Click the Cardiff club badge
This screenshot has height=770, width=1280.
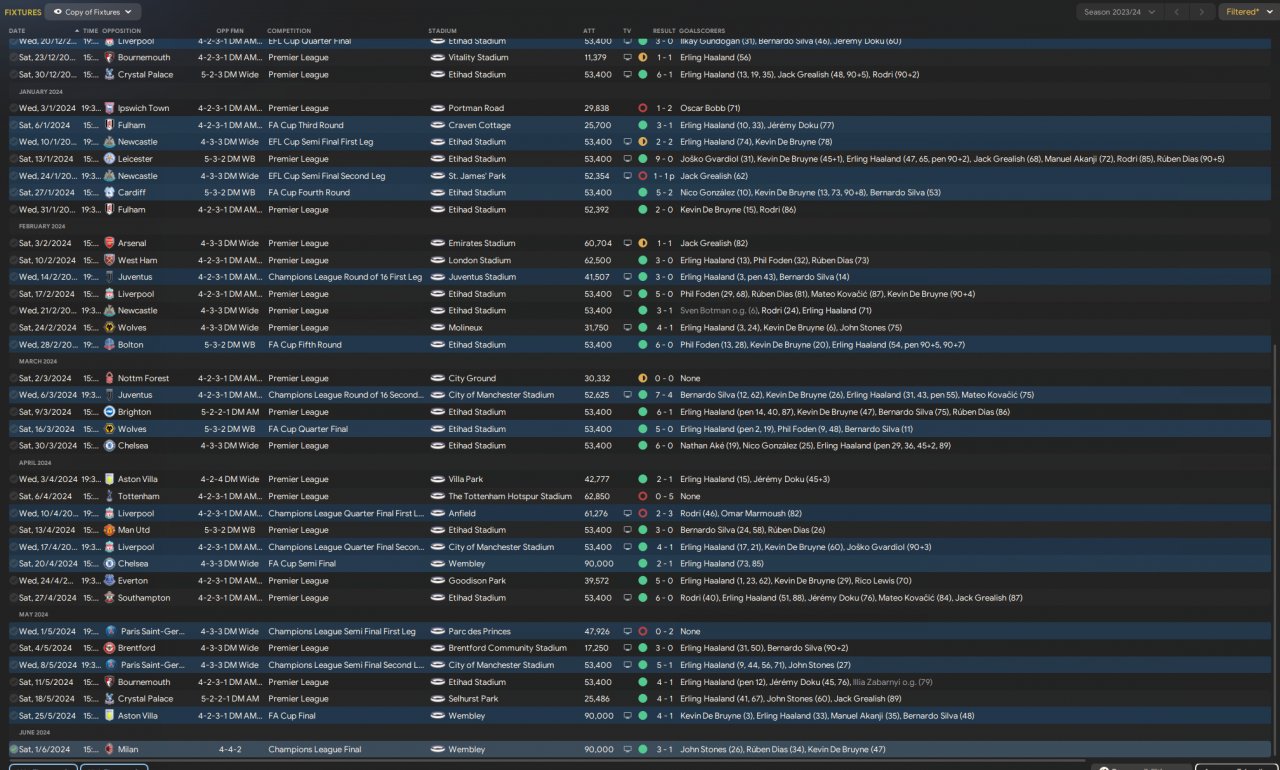pos(110,193)
